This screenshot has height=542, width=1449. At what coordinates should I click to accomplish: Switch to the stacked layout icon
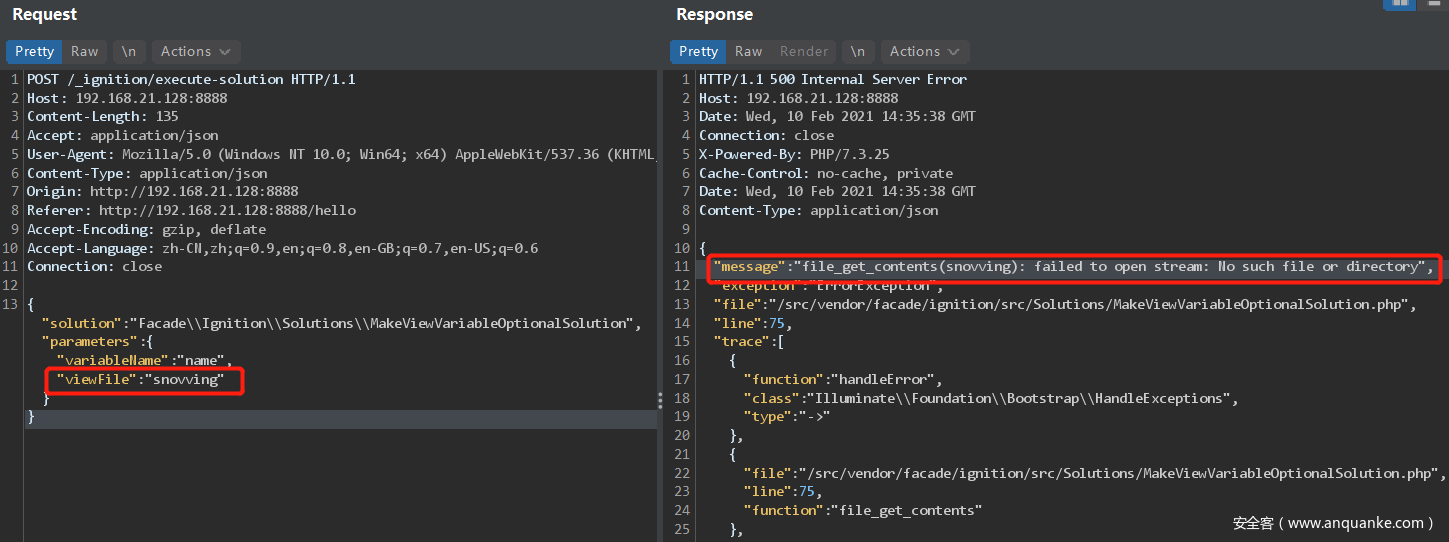(1432, 4)
